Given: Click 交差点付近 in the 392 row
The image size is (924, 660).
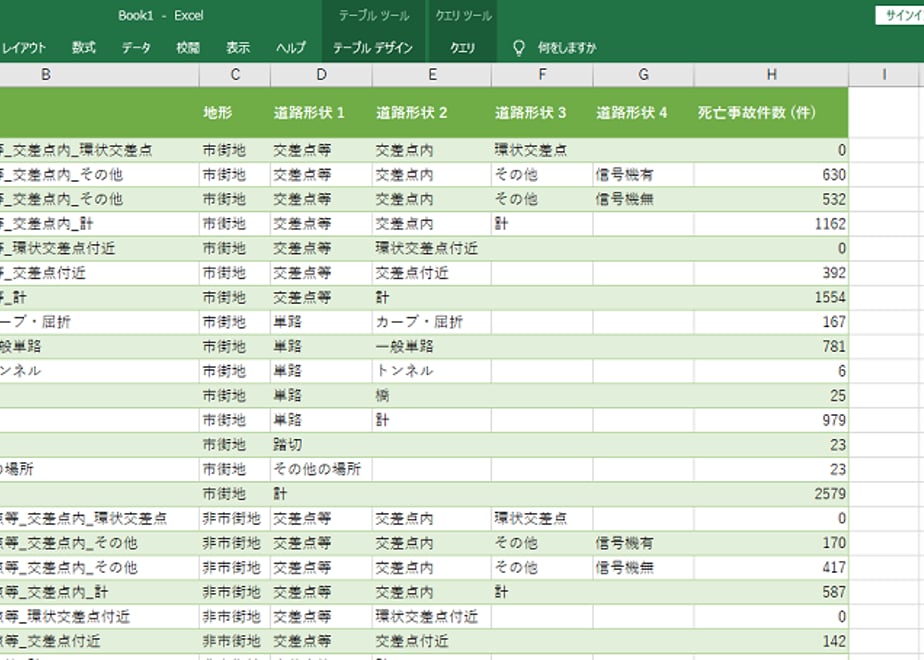Looking at the screenshot, I should (x=432, y=273).
